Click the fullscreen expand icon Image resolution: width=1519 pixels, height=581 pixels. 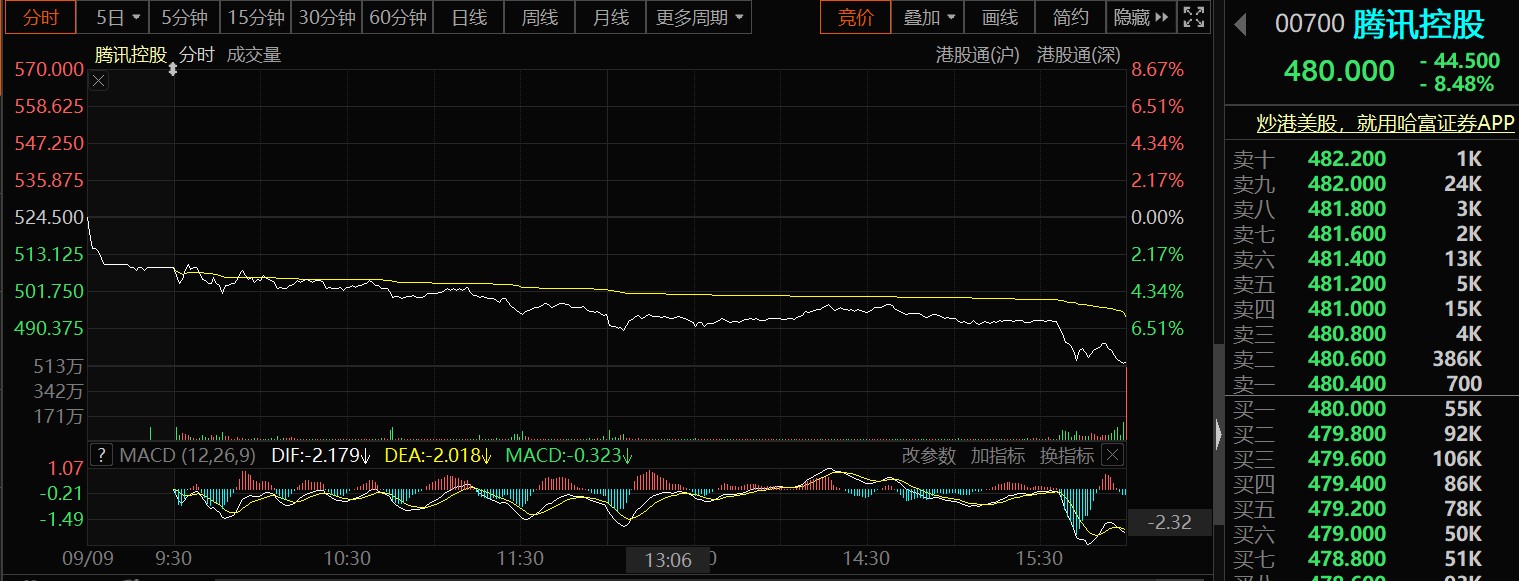(1193, 17)
